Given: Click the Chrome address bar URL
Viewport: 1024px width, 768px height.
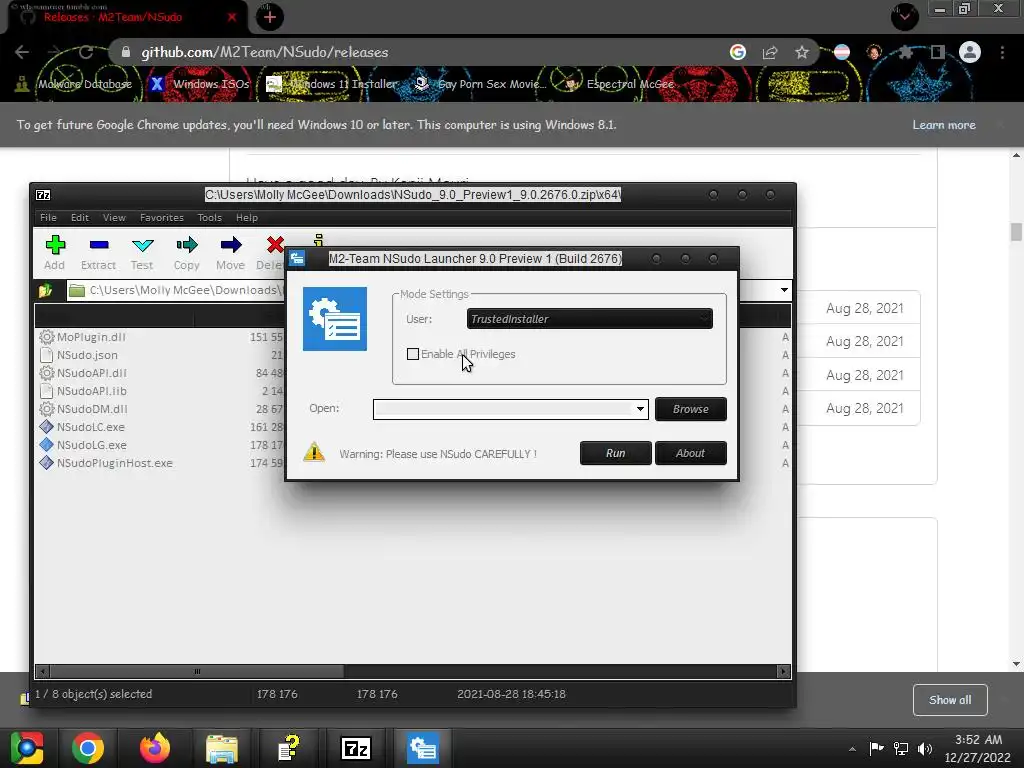Looking at the screenshot, I should [264, 52].
